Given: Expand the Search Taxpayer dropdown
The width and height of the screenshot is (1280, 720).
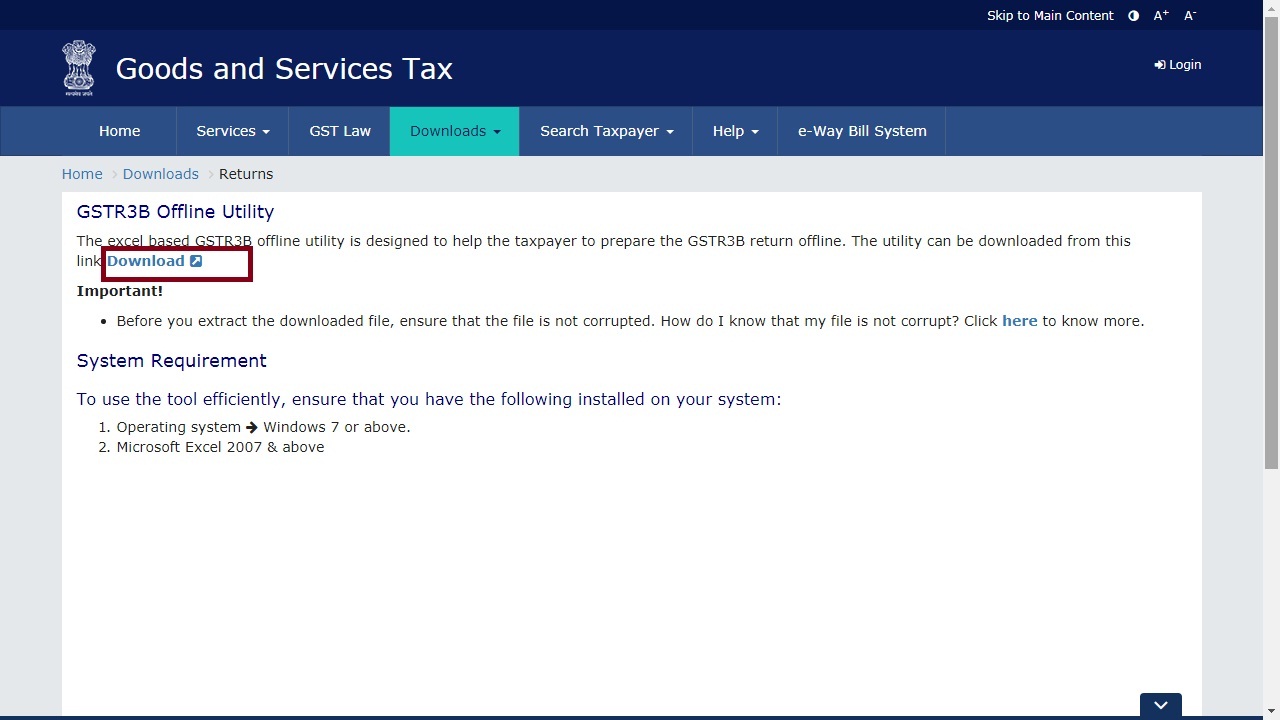Looking at the screenshot, I should point(605,131).
